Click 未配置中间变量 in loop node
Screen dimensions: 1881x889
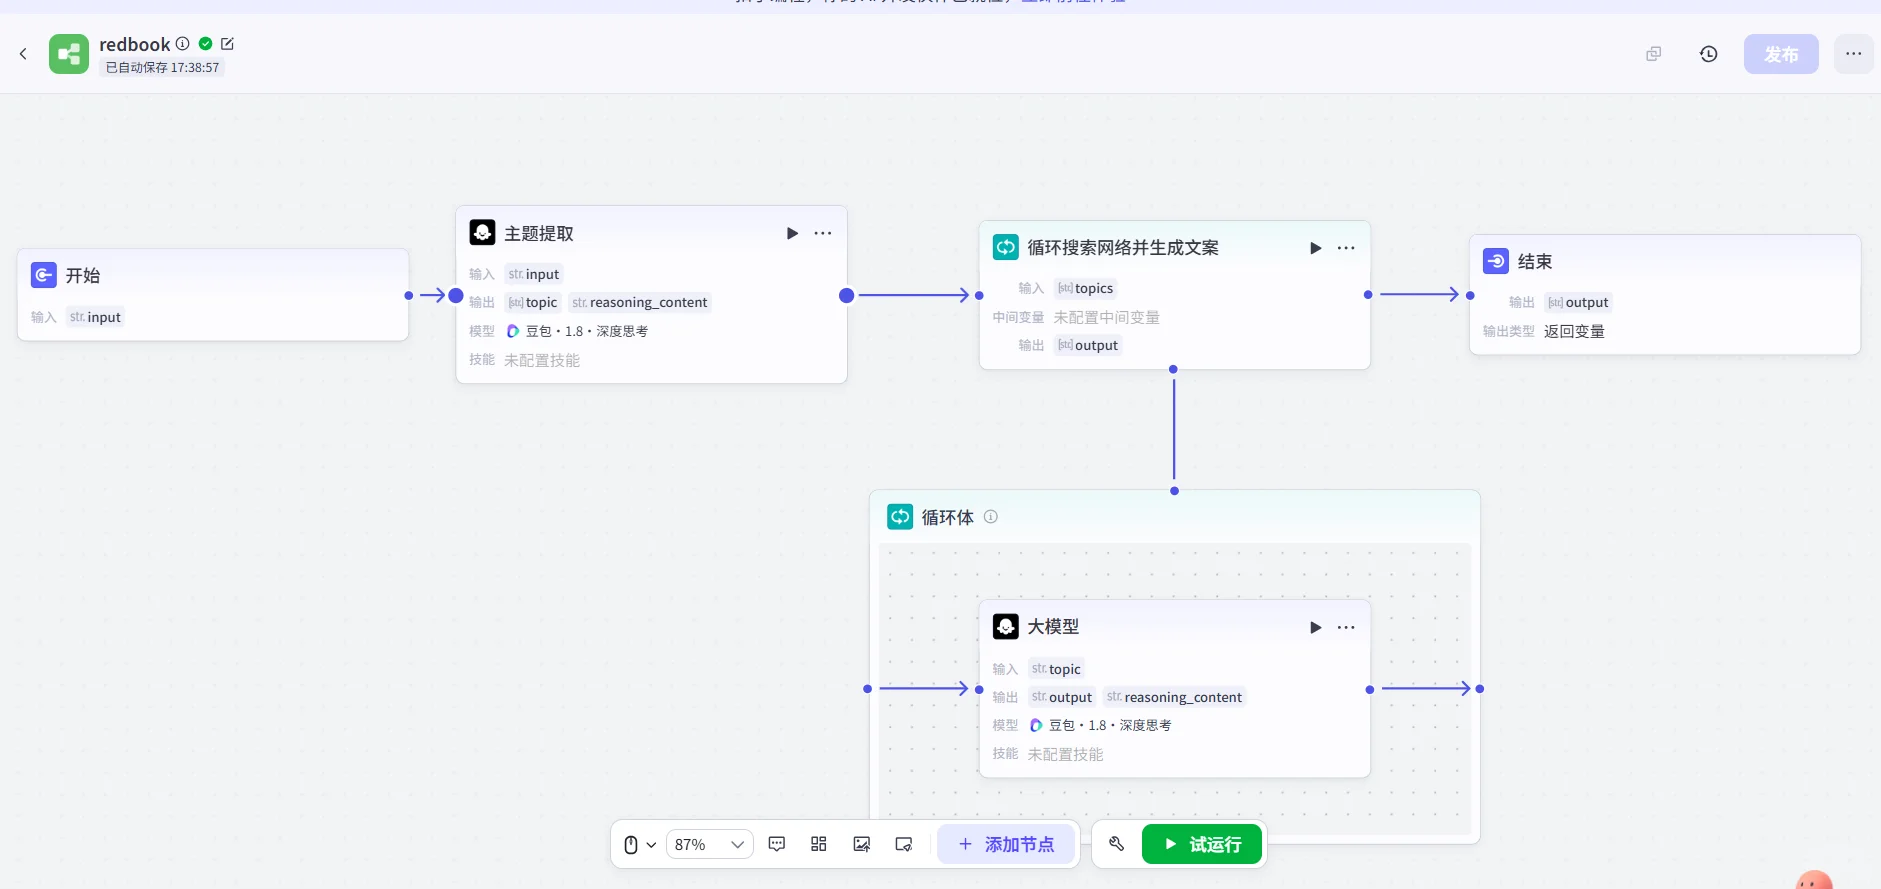(x=1107, y=317)
